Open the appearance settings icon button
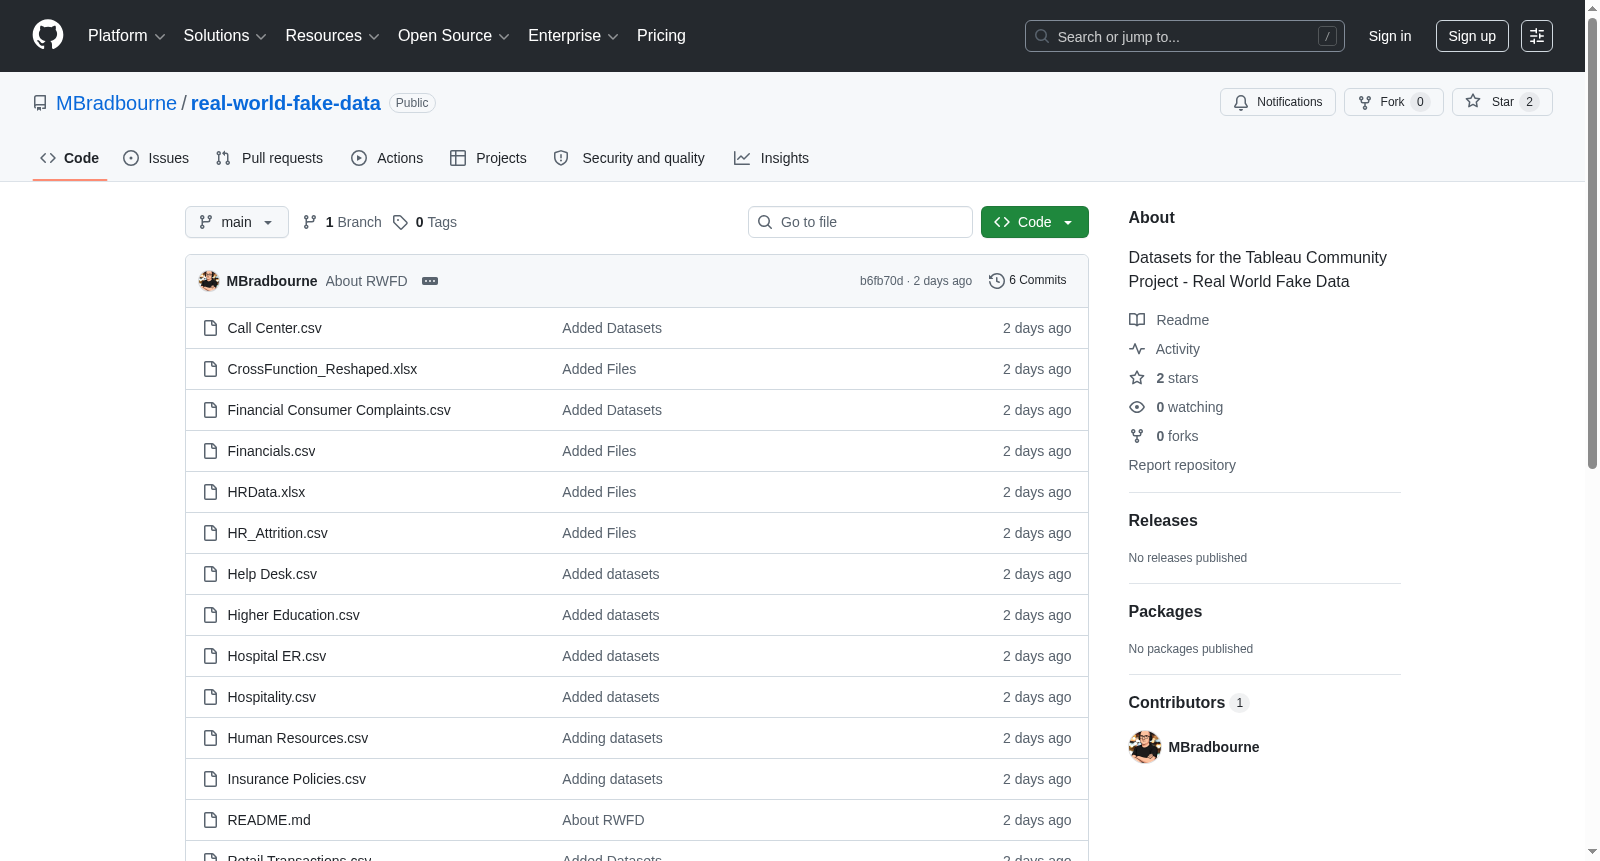 pyautogui.click(x=1537, y=36)
